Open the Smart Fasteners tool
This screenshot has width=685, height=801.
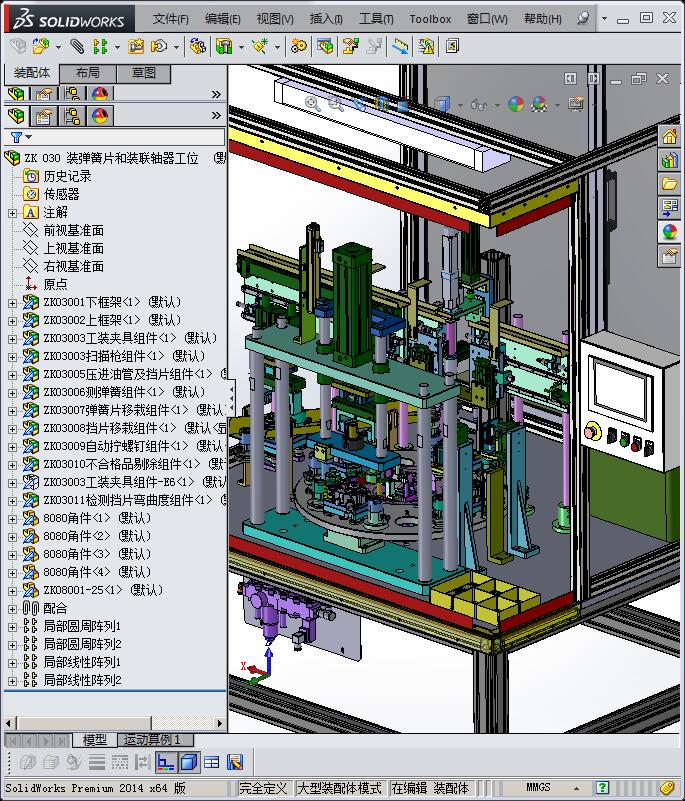pos(136,46)
